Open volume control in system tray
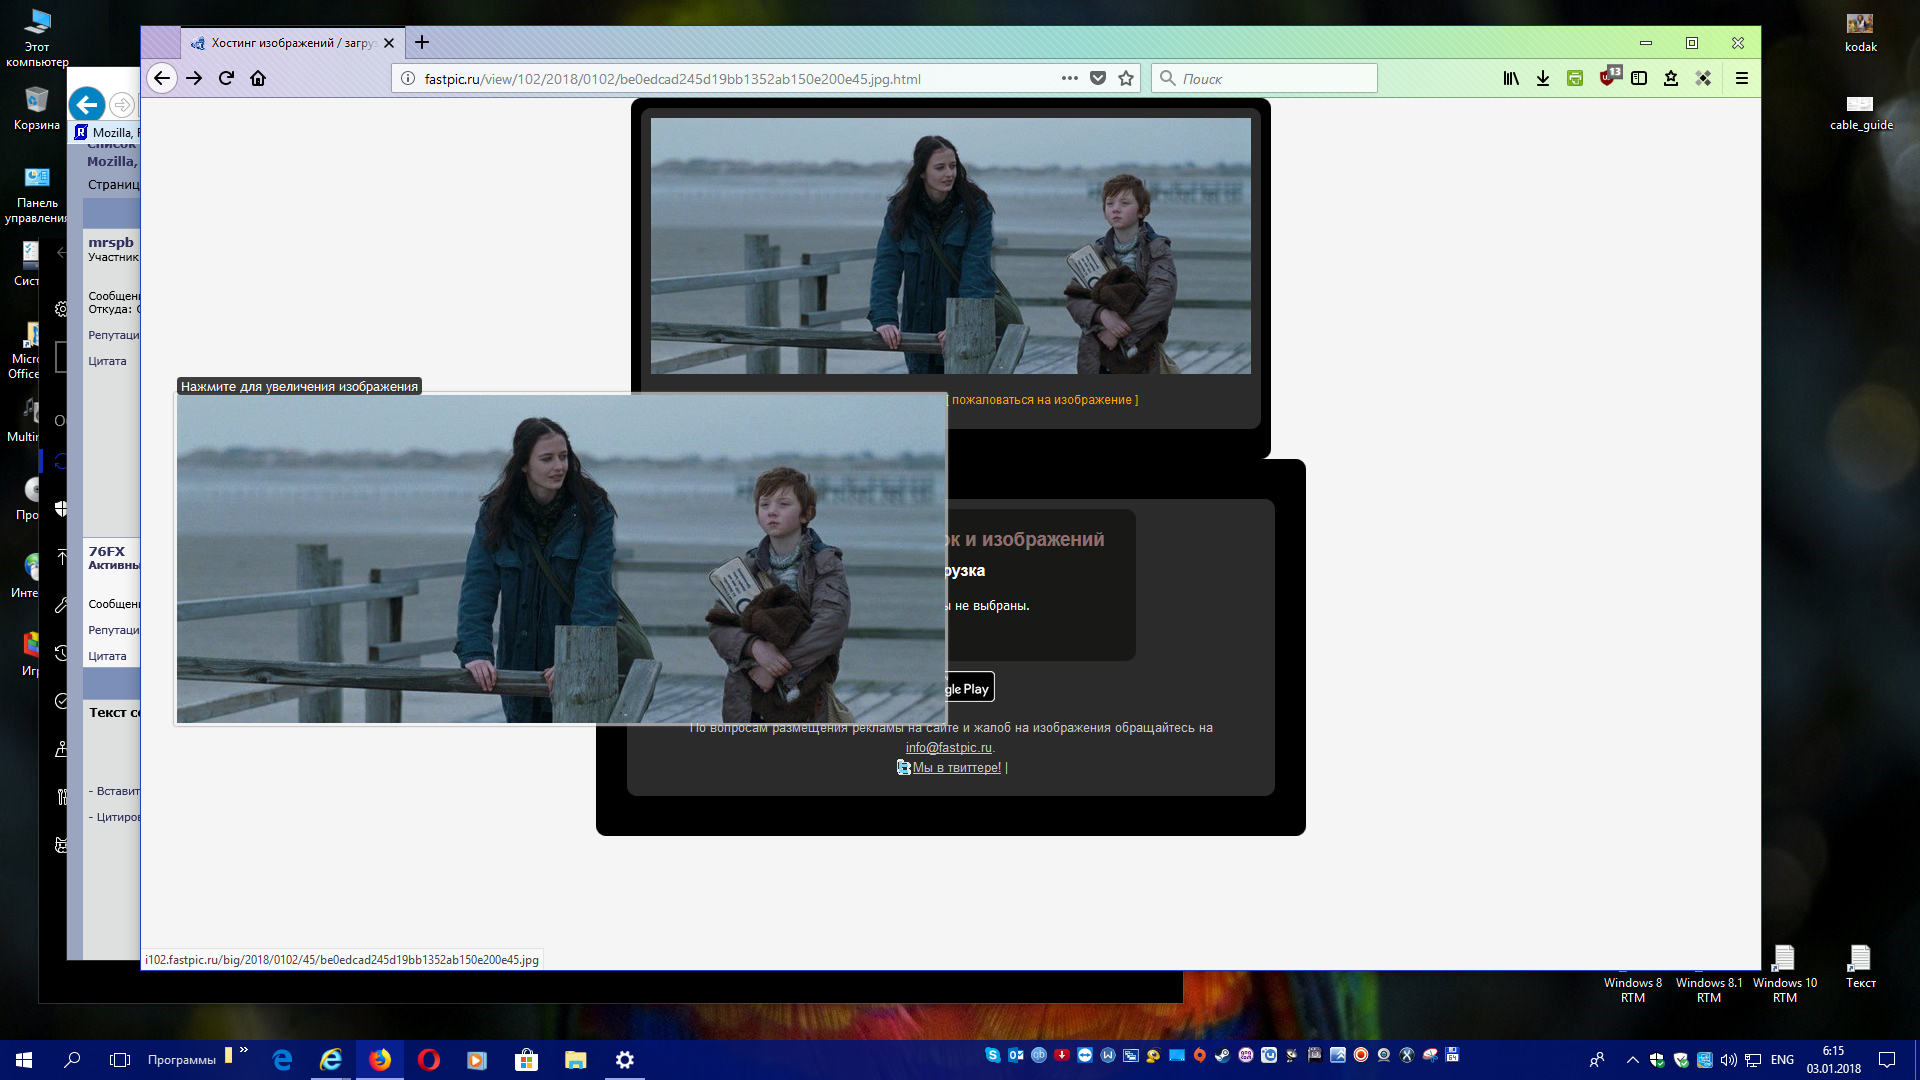The image size is (1920, 1080). (x=1729, y=1060)
